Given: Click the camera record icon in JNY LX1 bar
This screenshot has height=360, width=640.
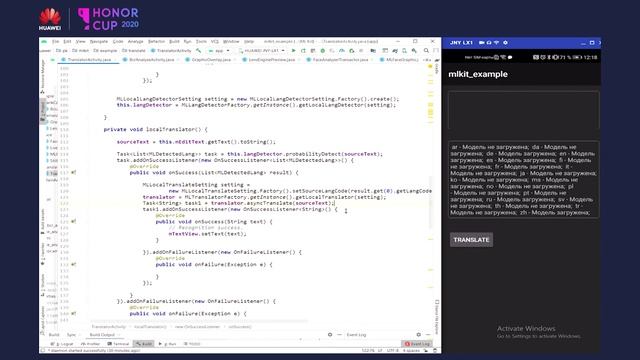Looking at the screenshot, I should 481,42.
